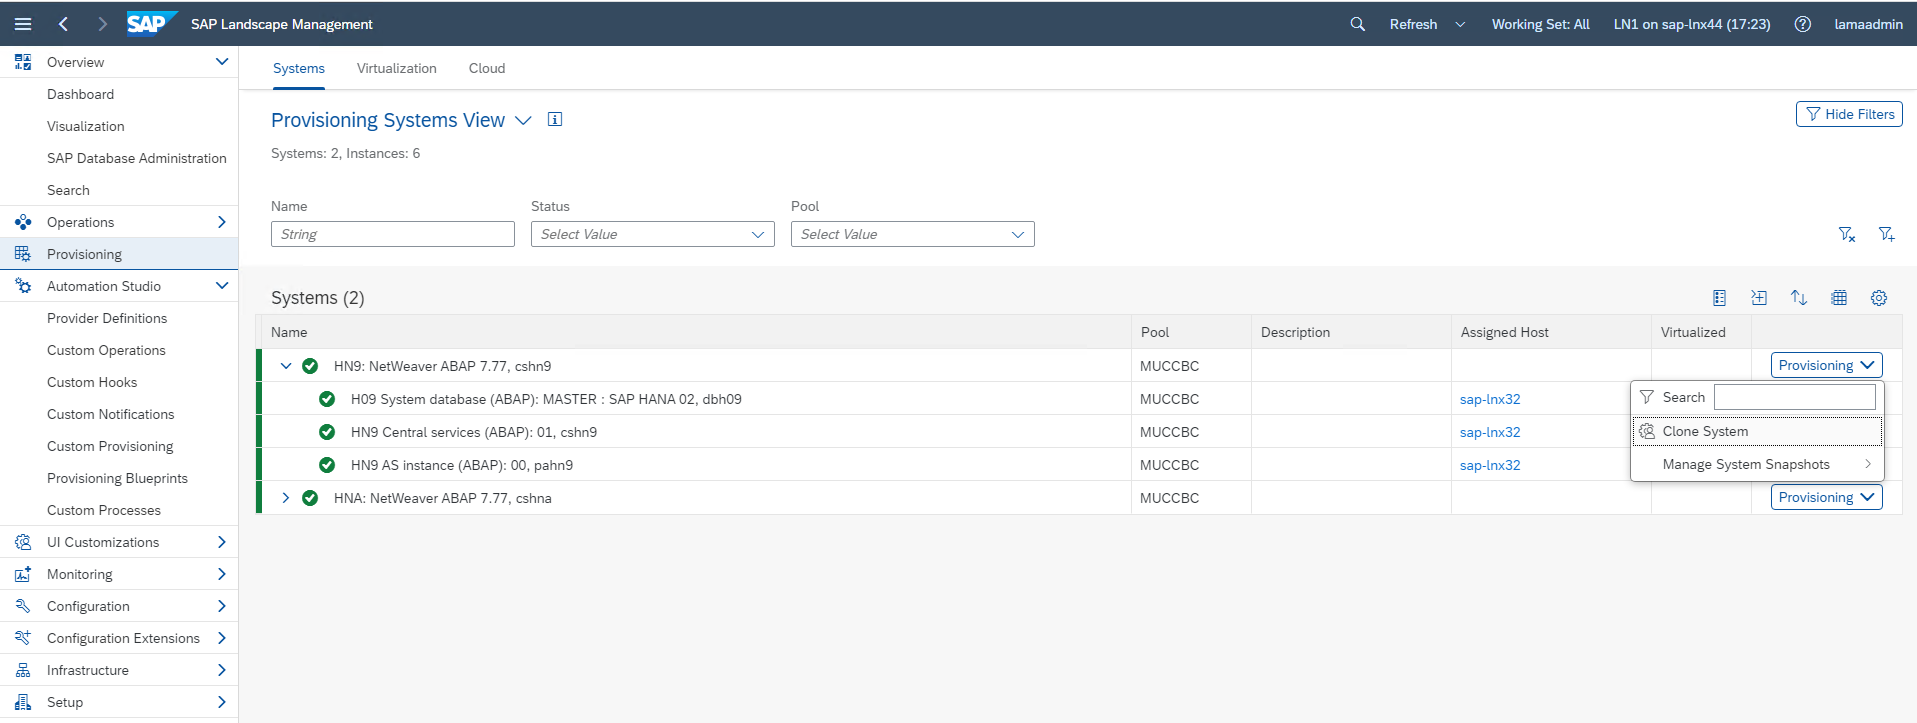Toggle the hamburger navigation menu

pos(23,24)
